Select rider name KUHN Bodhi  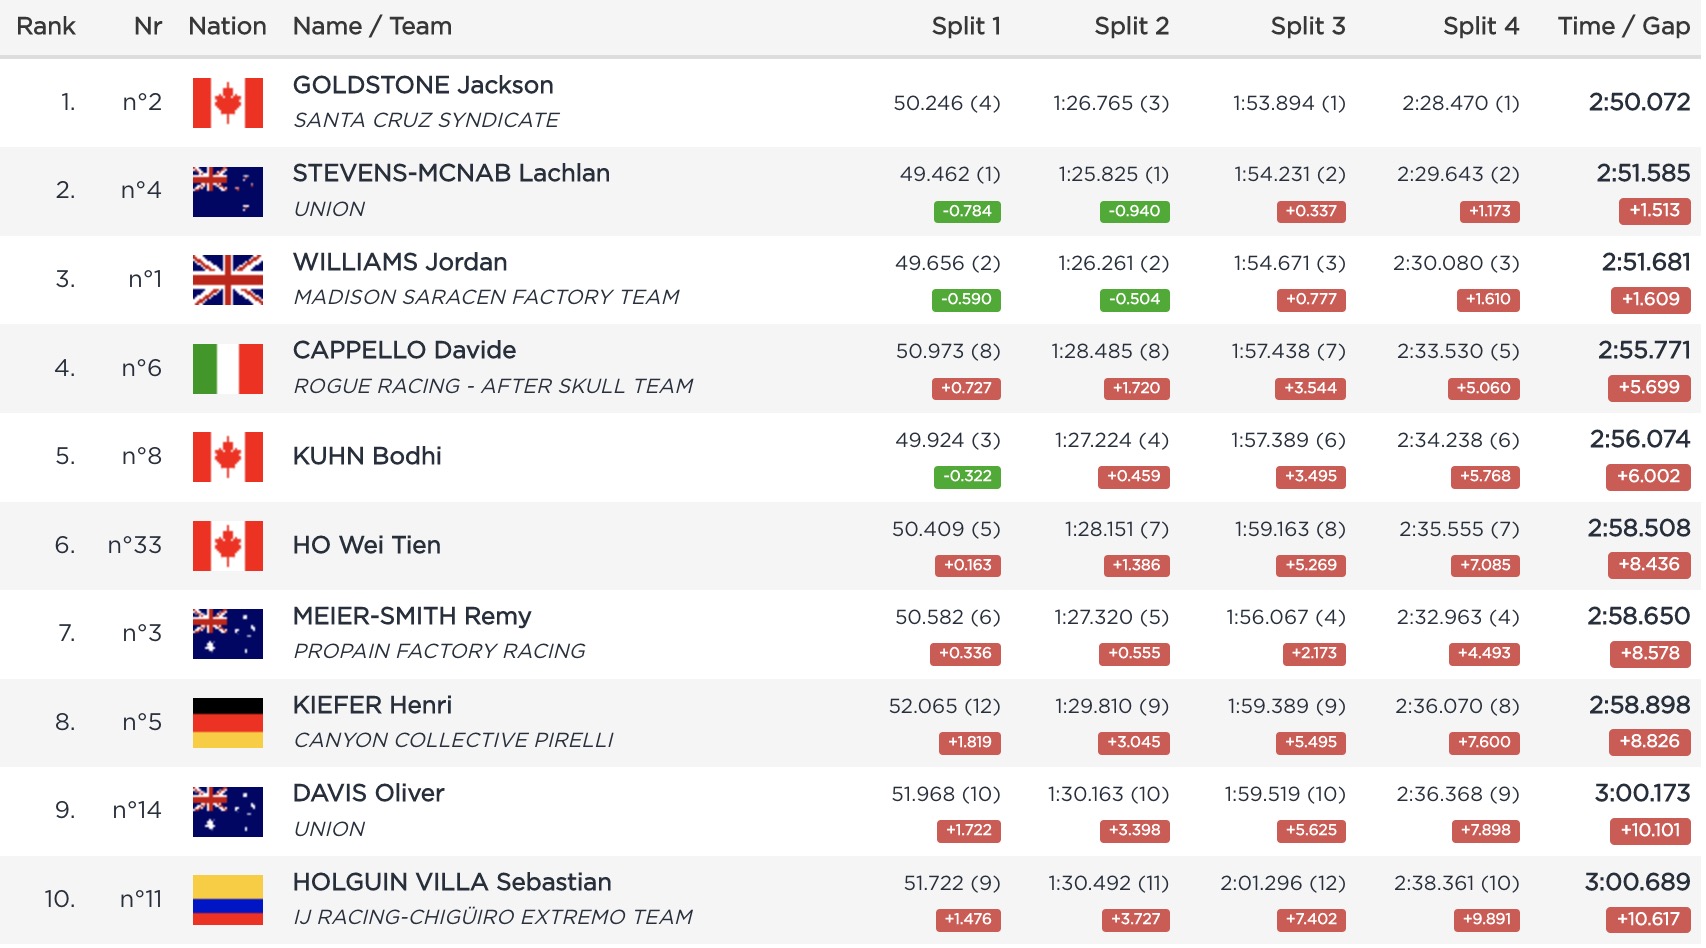[x=367, y=456]
